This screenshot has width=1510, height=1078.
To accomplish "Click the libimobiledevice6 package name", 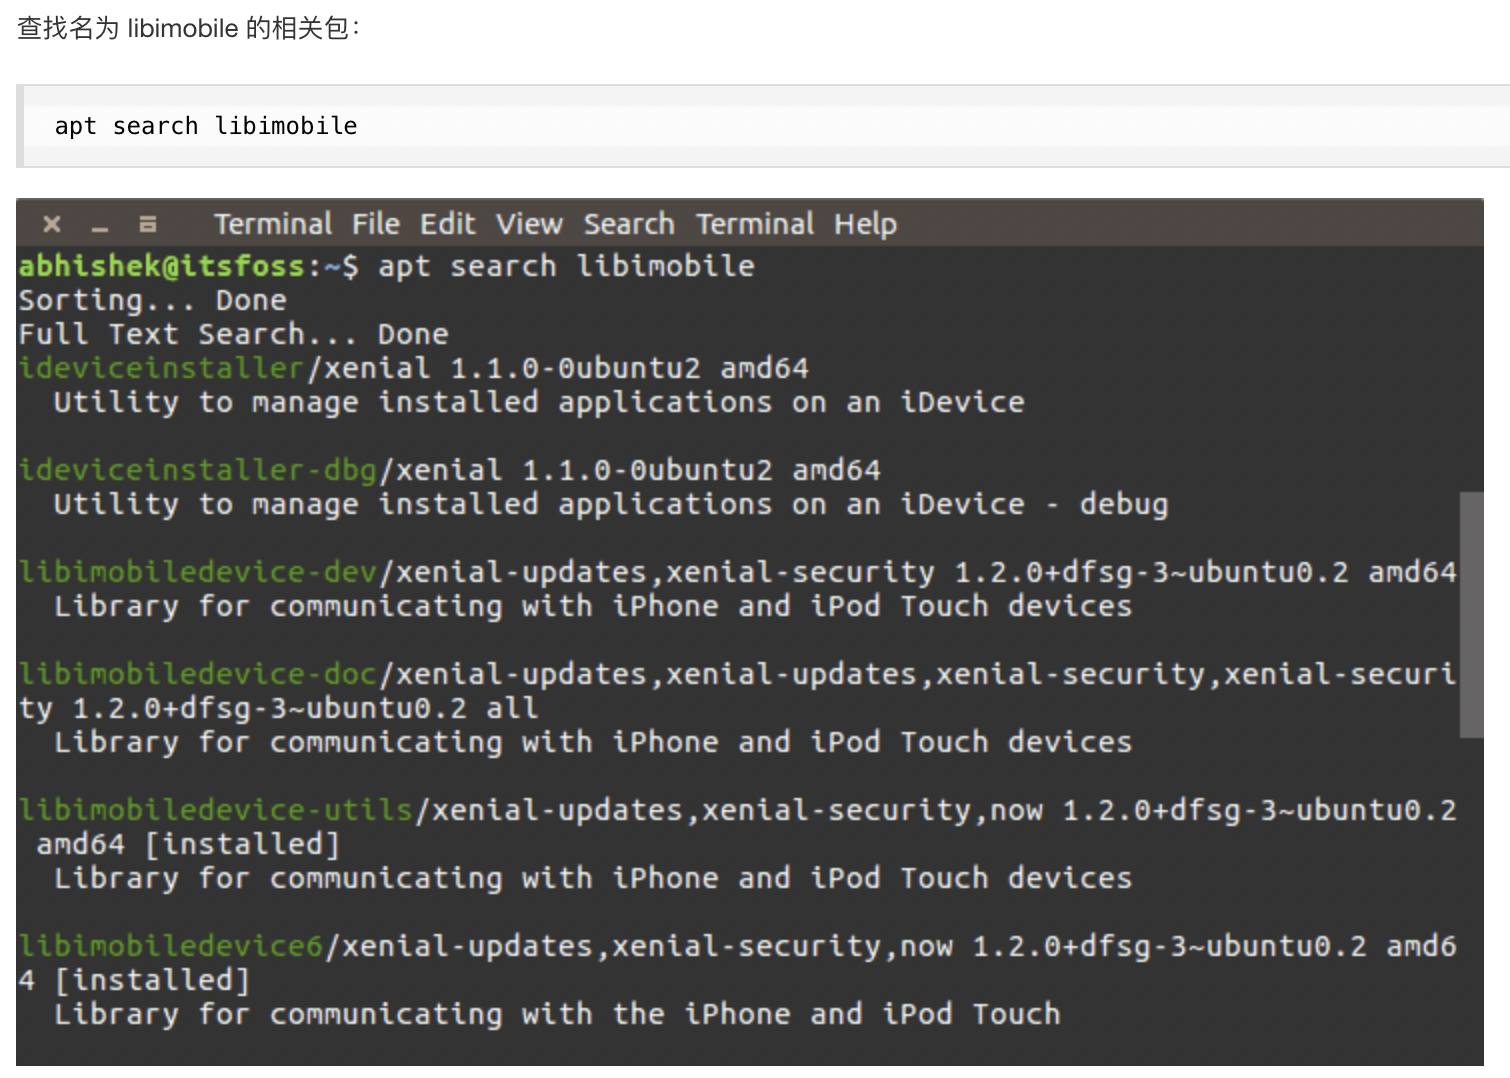I will [x=171, y=946].
